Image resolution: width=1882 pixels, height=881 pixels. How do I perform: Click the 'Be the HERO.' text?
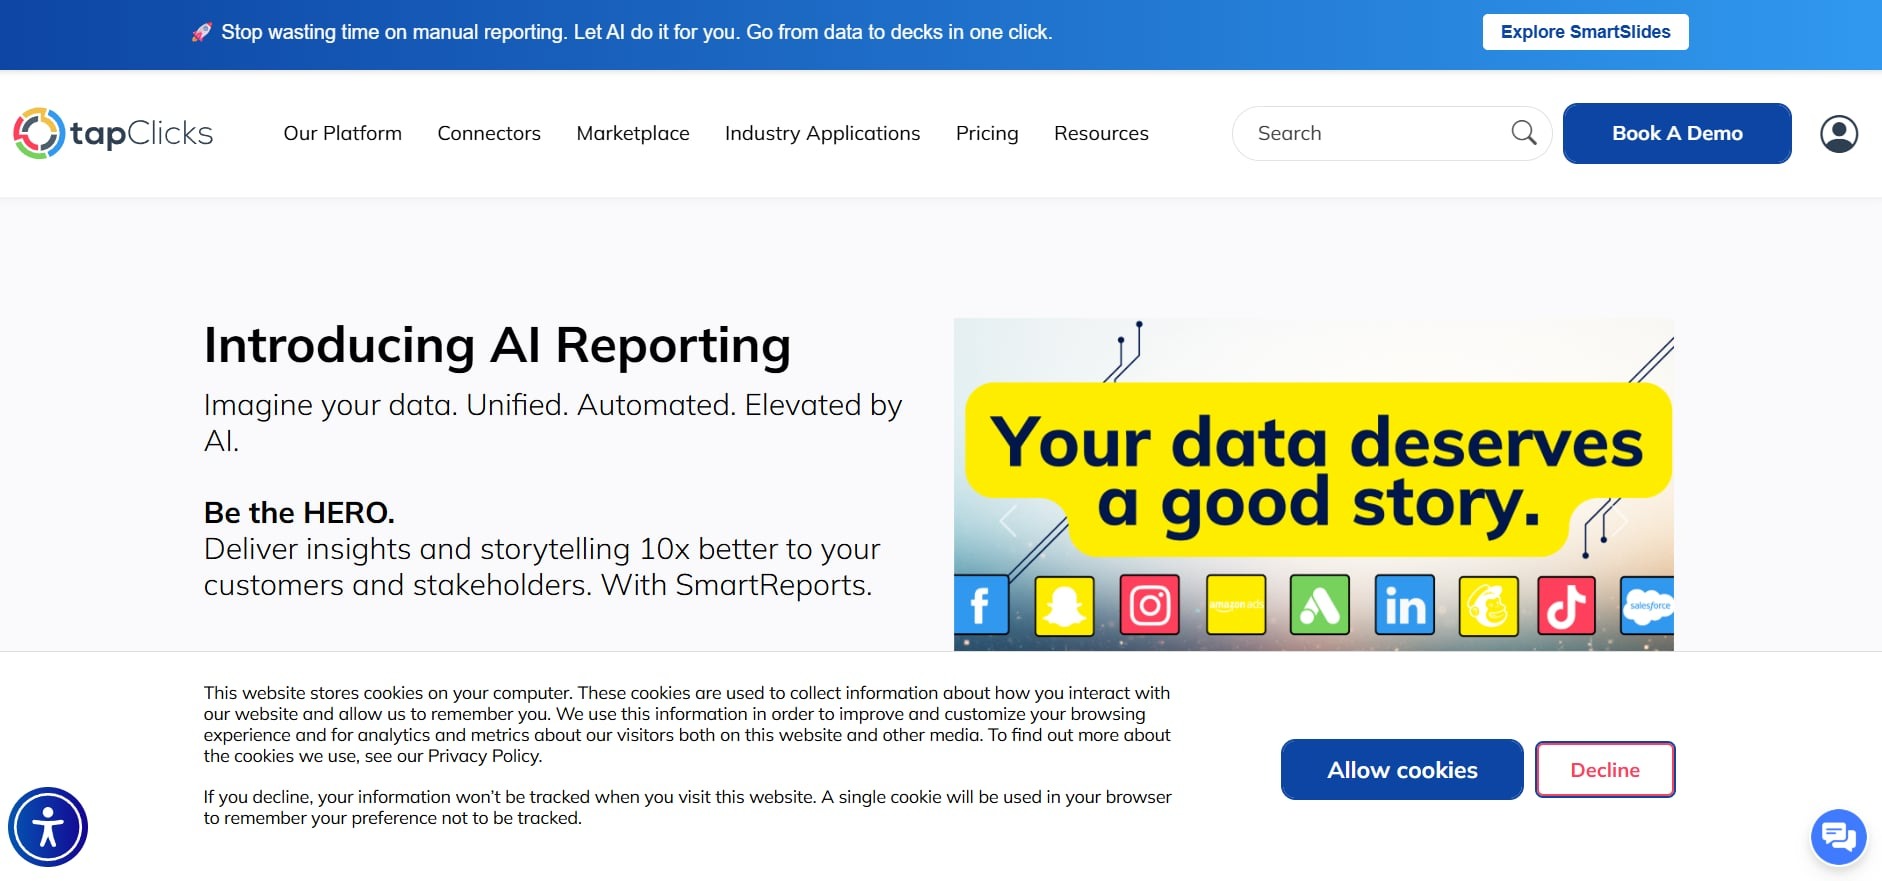click(299, 512)
